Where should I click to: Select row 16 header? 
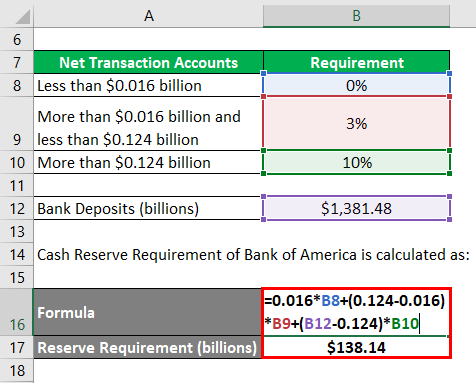[17, 312]
